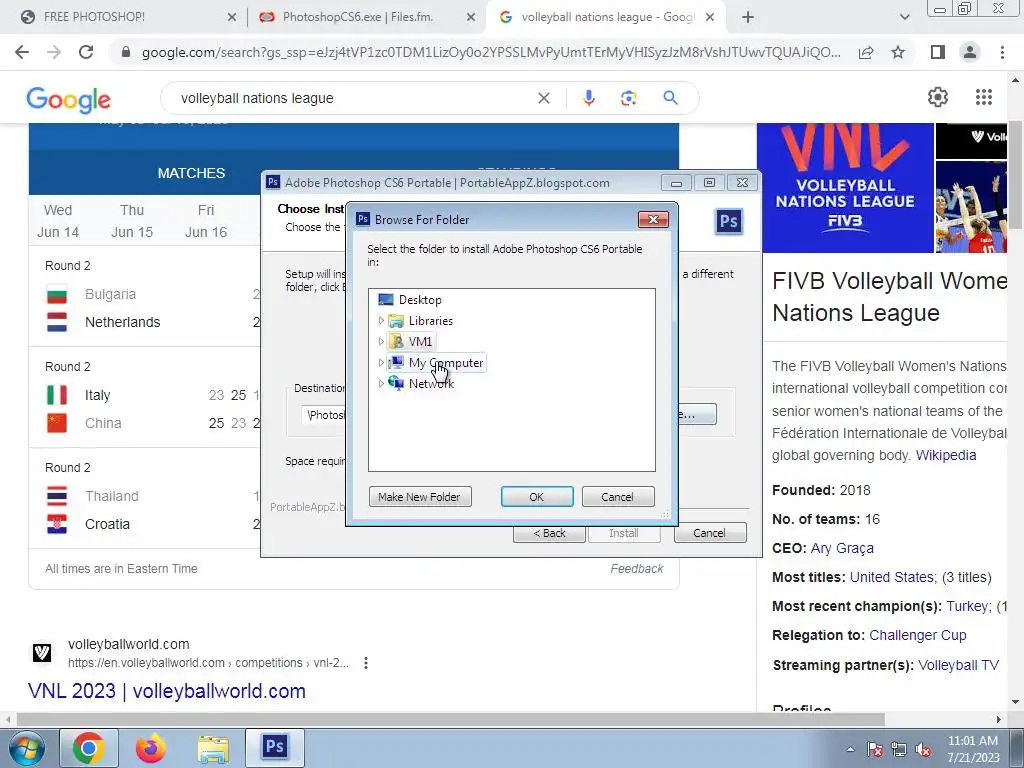Viewport: 1024px width, 768px height.
Task: Open Firefox from the taskbar
Action: click(151, 748)
